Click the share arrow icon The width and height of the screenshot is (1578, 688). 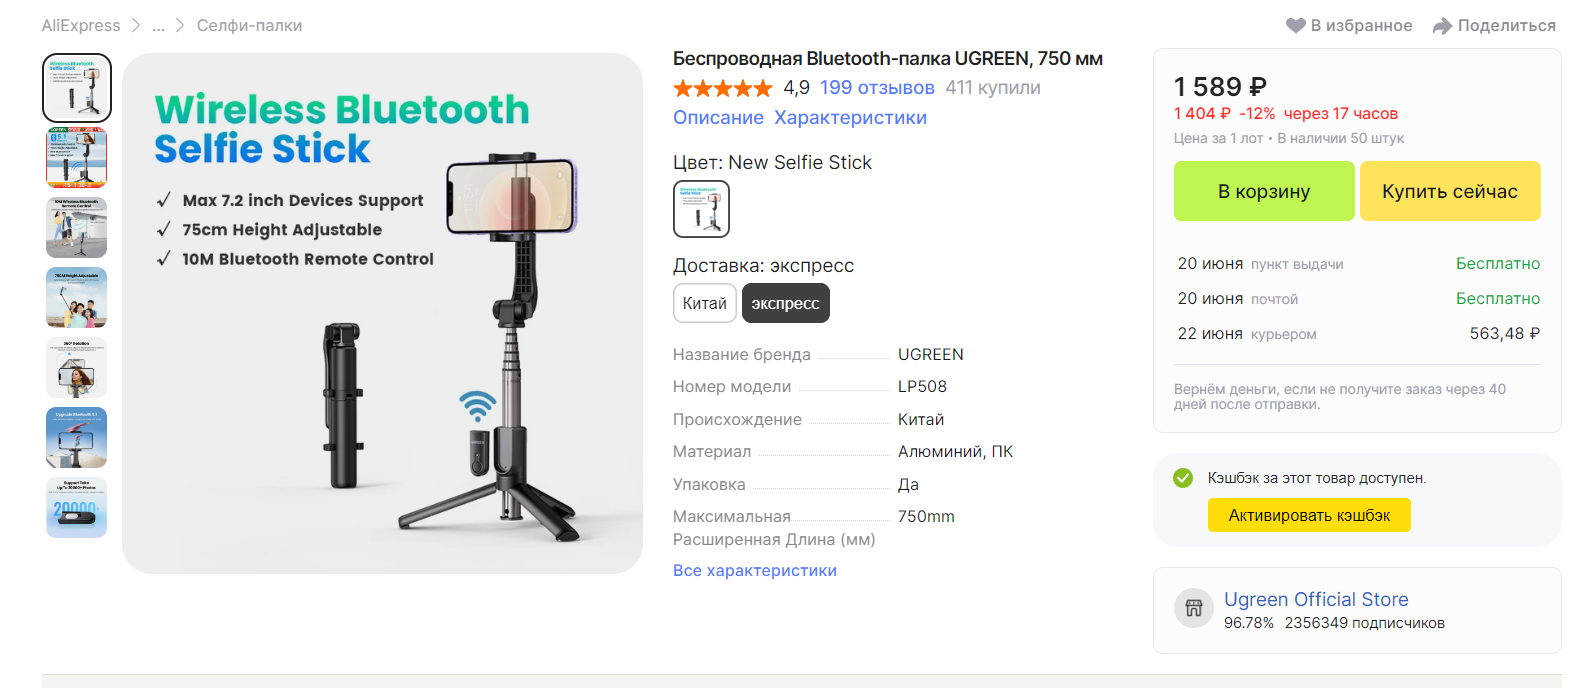point(1442,26)
